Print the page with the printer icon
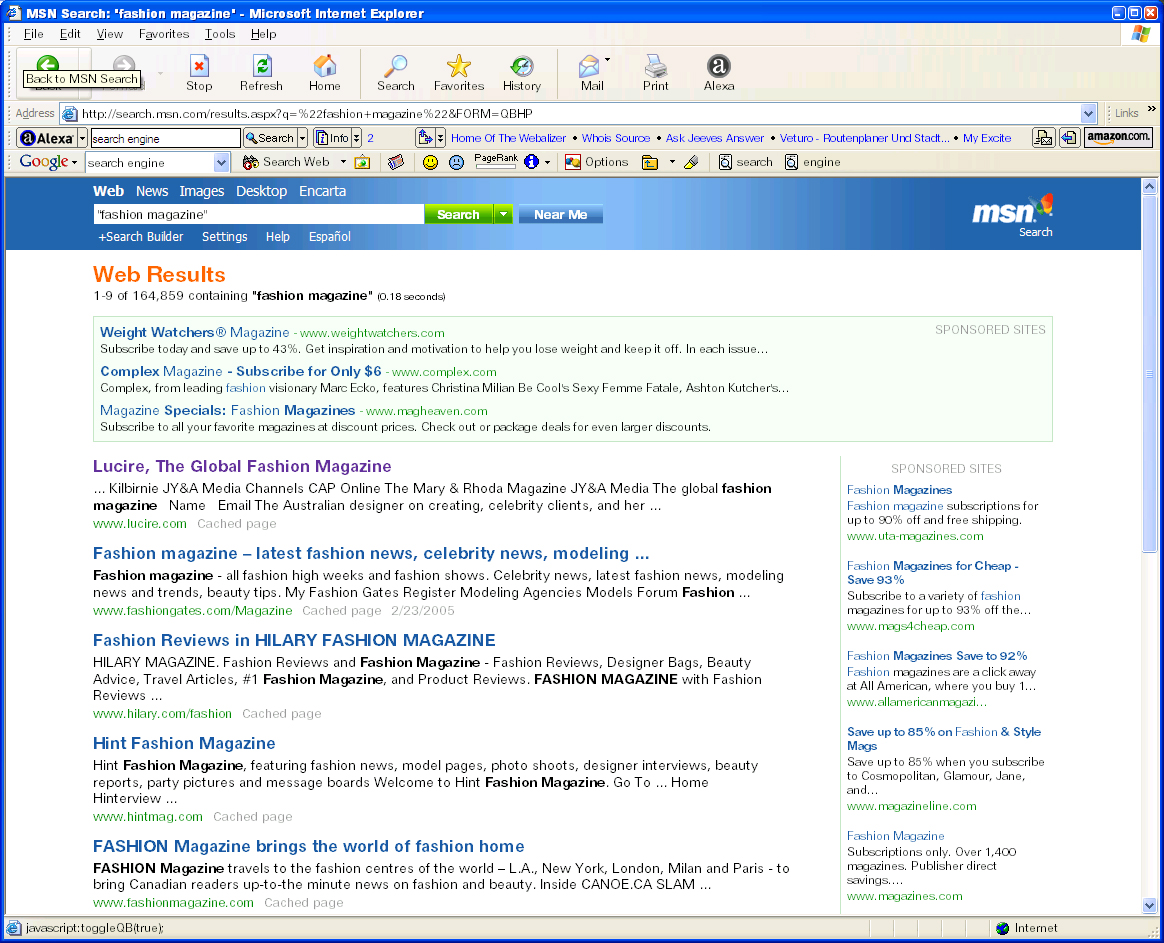 (655, 65)
